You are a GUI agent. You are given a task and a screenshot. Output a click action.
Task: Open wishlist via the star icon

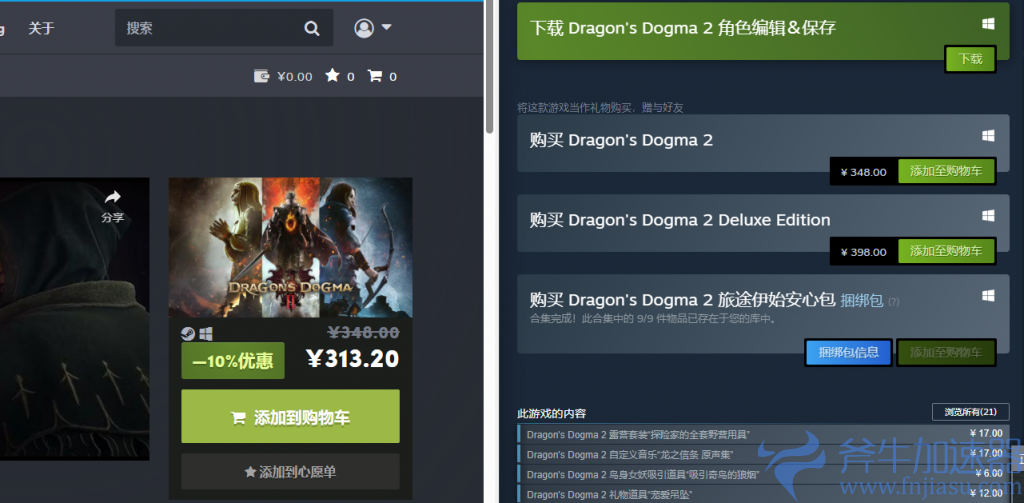pos(332,76)
